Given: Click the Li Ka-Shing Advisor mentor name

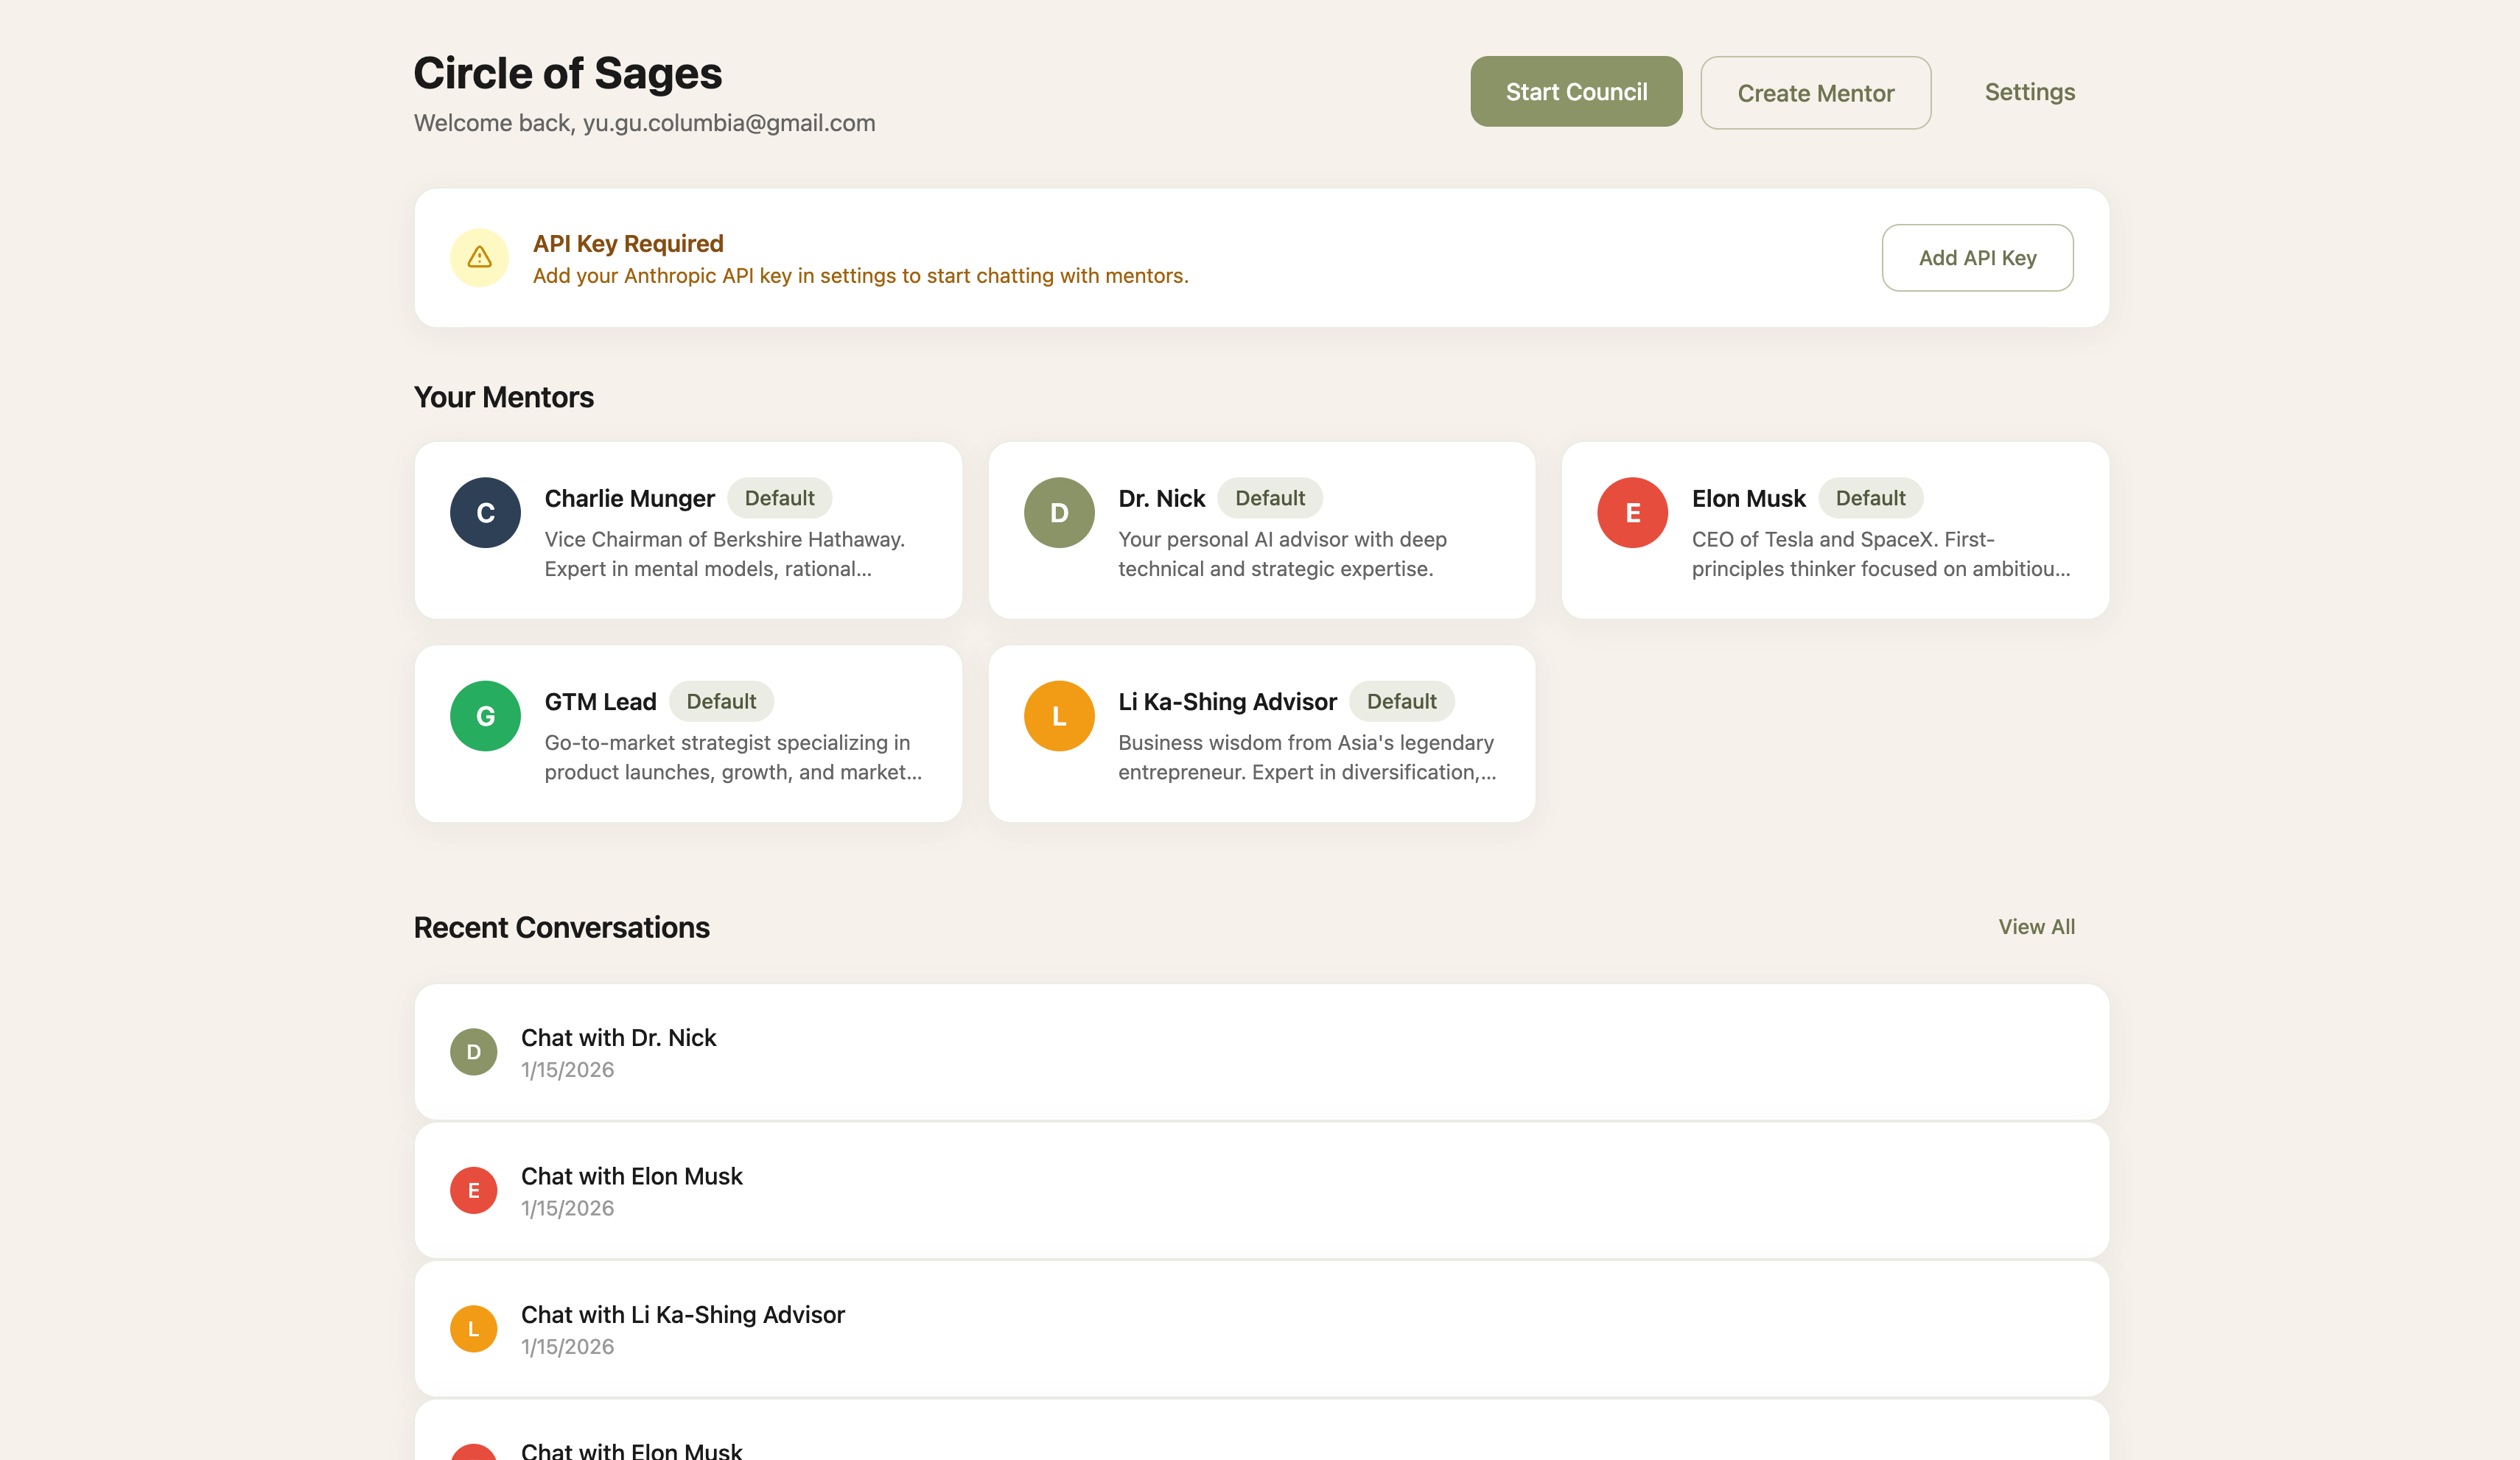Looking at the screenshot, I should point(1227,702).
